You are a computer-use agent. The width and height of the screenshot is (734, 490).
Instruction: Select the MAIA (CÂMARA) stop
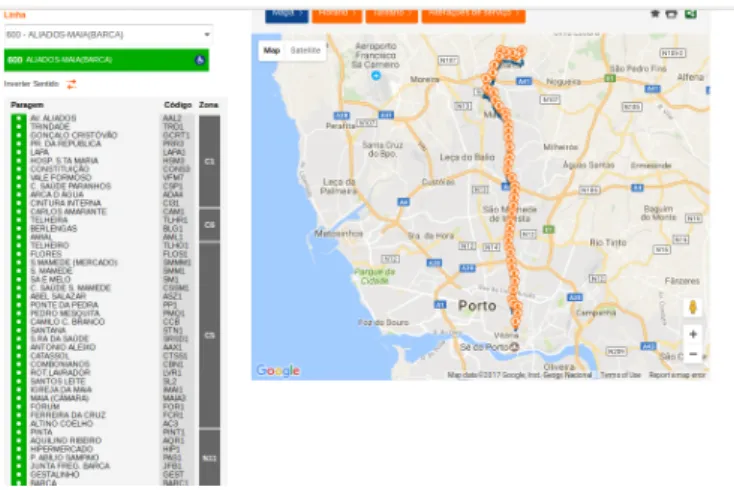coord(59,398)
